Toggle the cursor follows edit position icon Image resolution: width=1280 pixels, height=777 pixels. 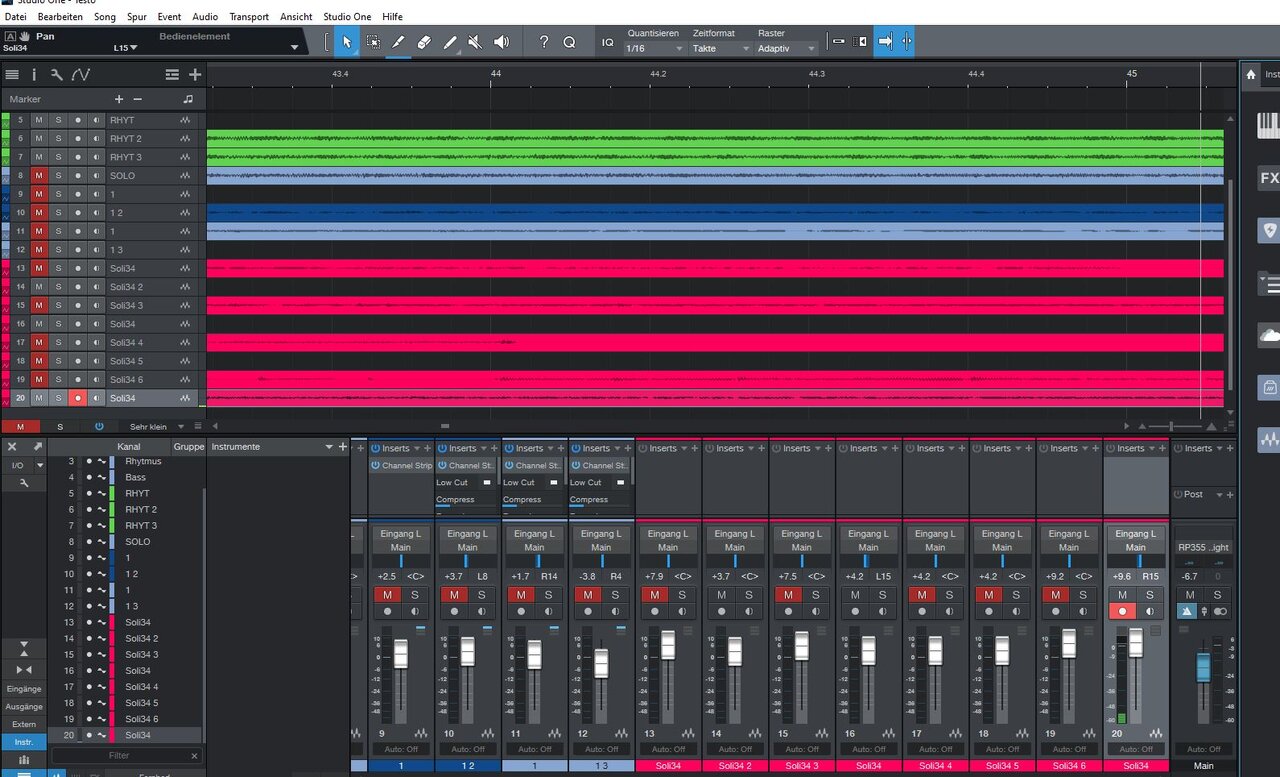pos(906,41)
